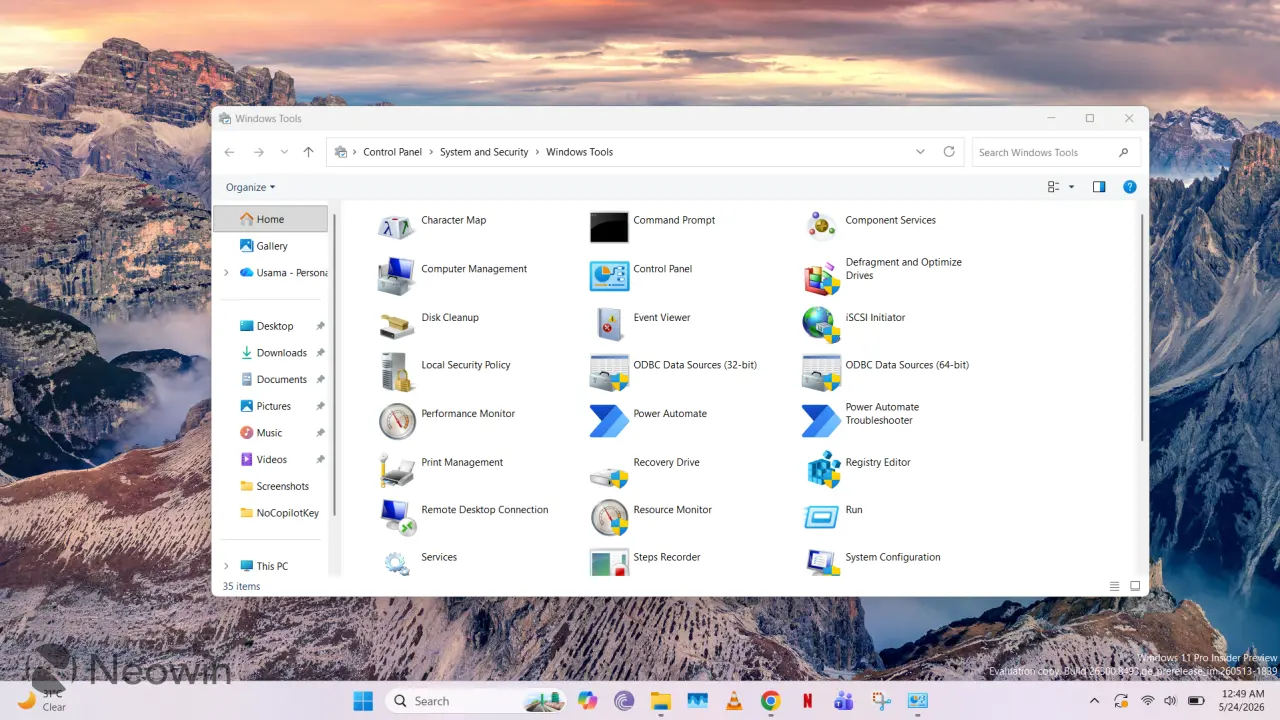Open the recent locations dropdown arrow
Screen dimensions: 1280x720
pos(284,152)
